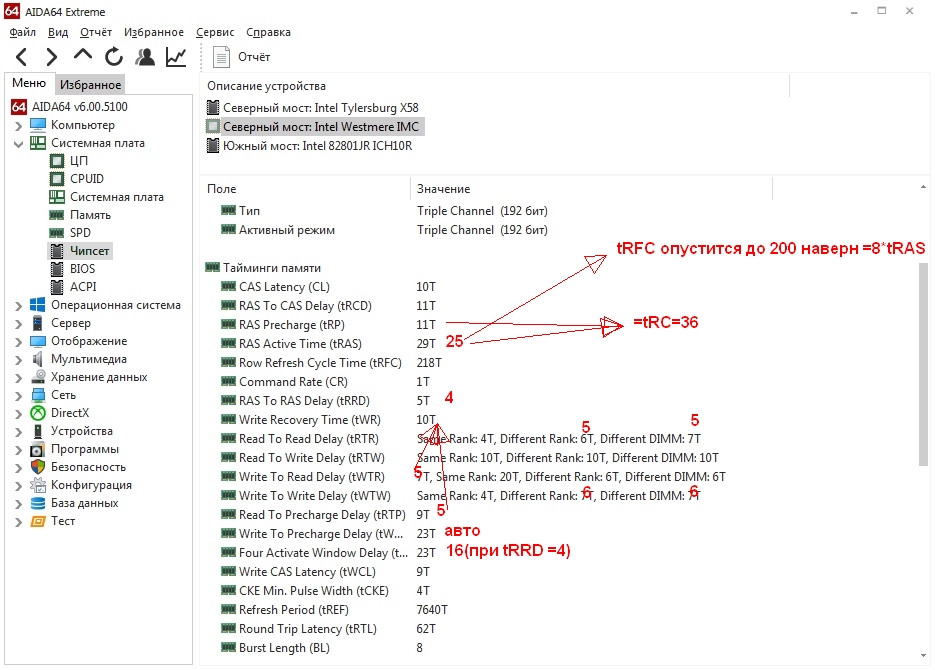This screenshot has width=935, height=670.
Task: Expand the Компьютер tree node
Action: [x=18, y=126]
